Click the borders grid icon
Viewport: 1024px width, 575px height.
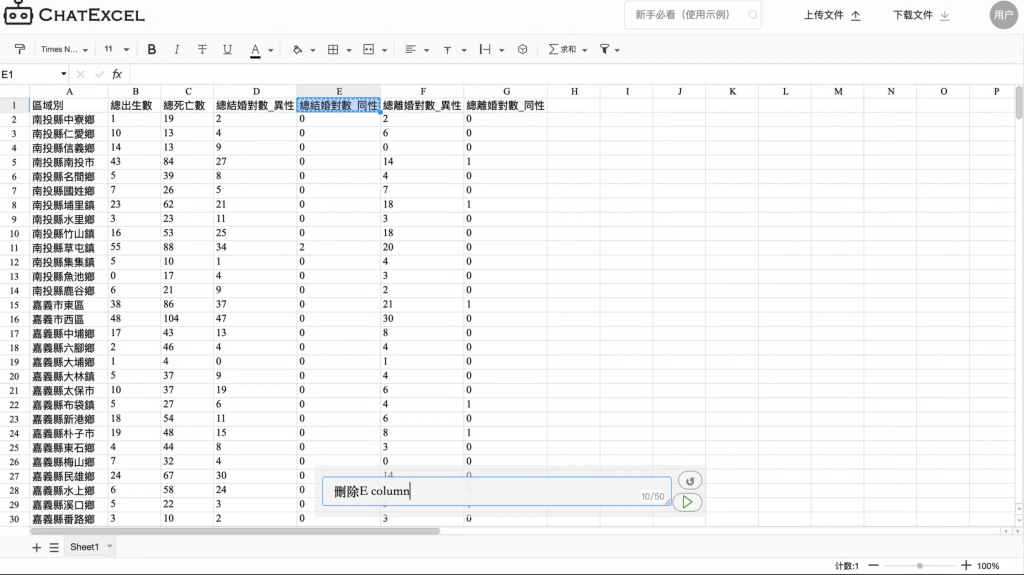coord(333,49)
